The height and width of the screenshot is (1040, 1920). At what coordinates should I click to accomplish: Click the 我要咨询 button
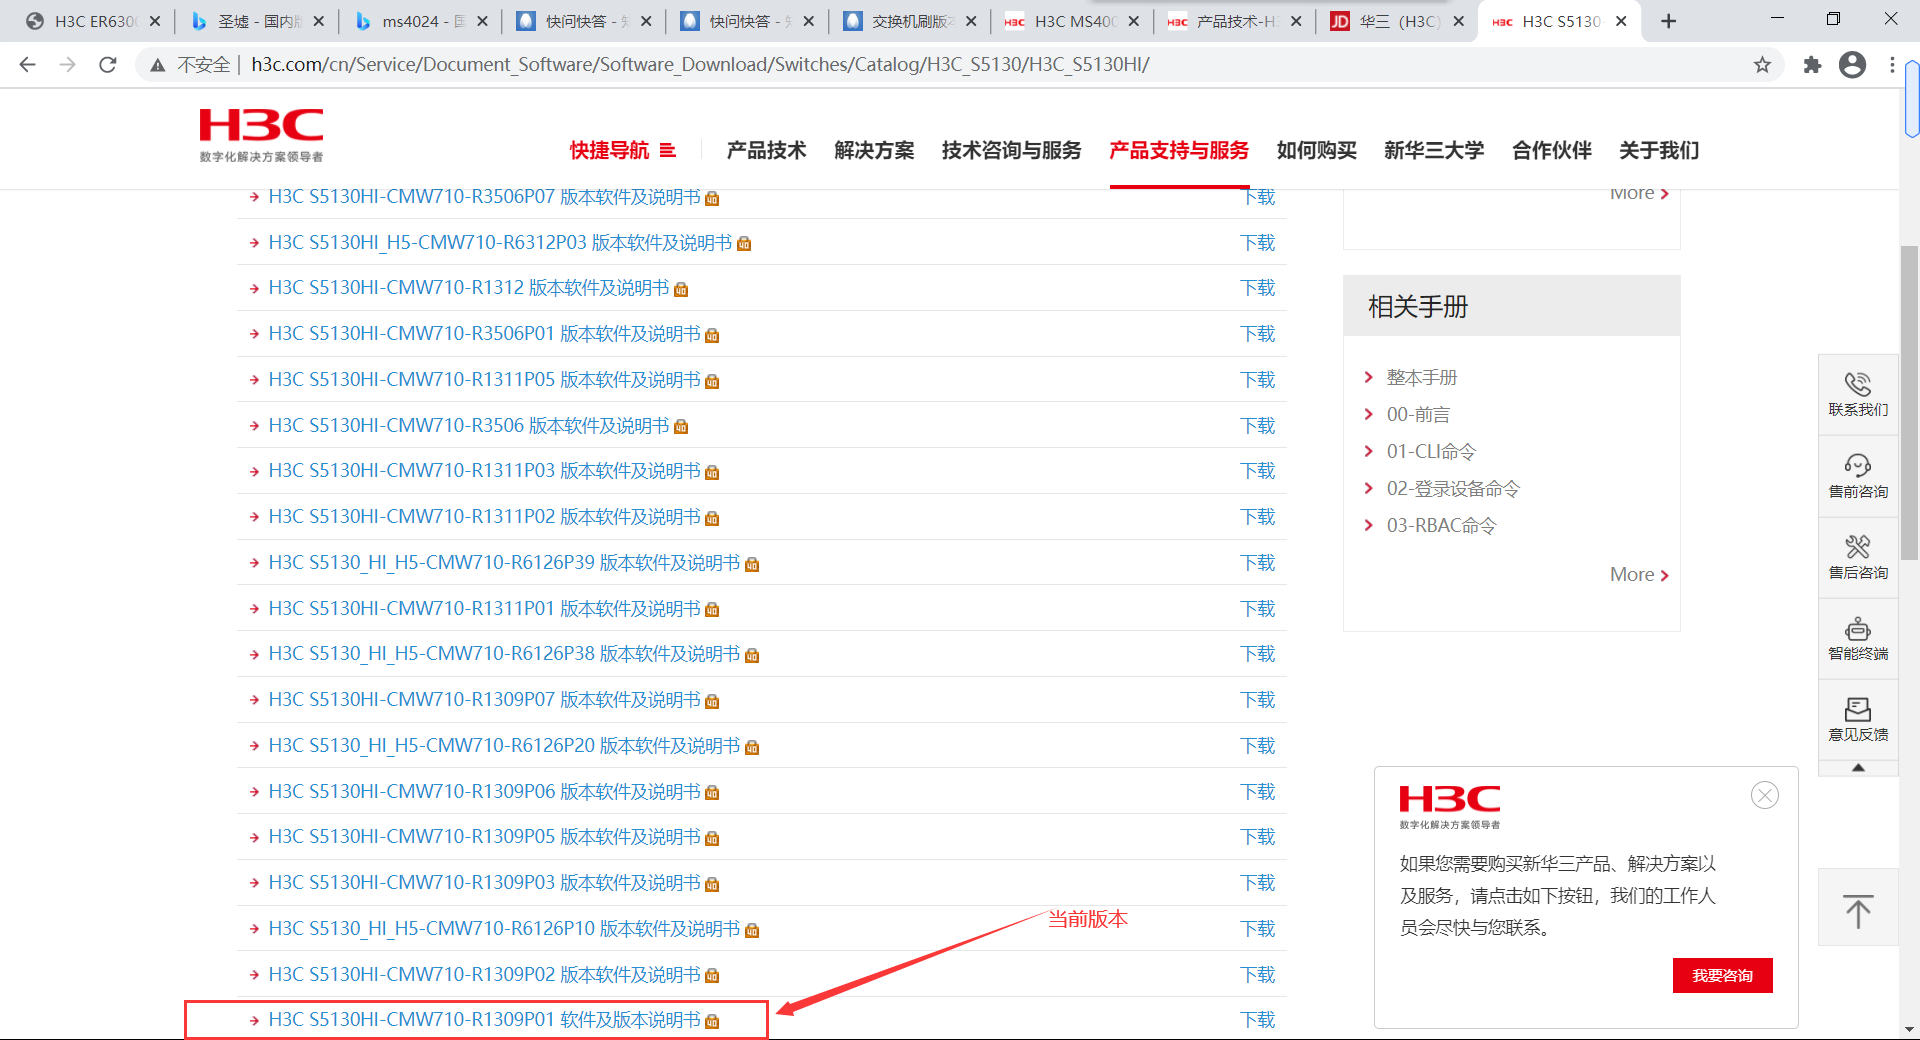point(1722,975)
